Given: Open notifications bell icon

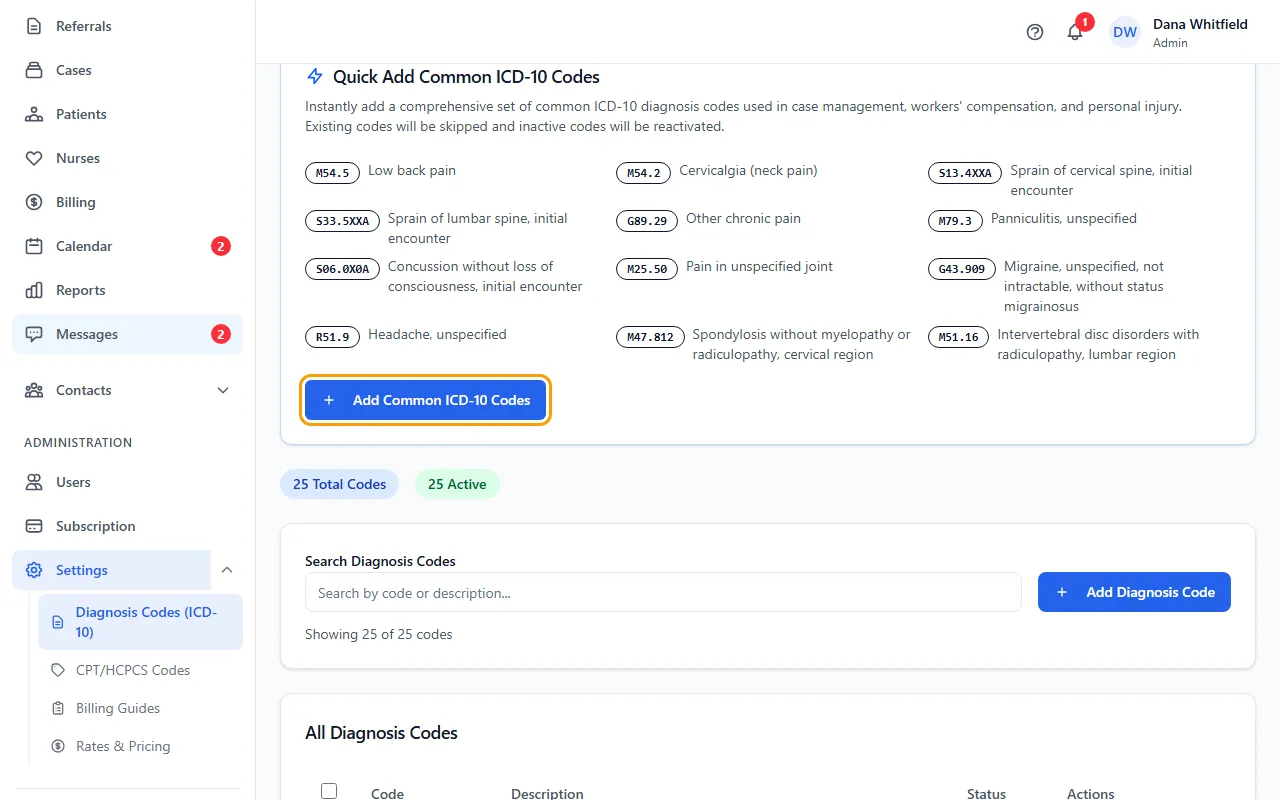Looking at the screenshot, I should 1075,32.
